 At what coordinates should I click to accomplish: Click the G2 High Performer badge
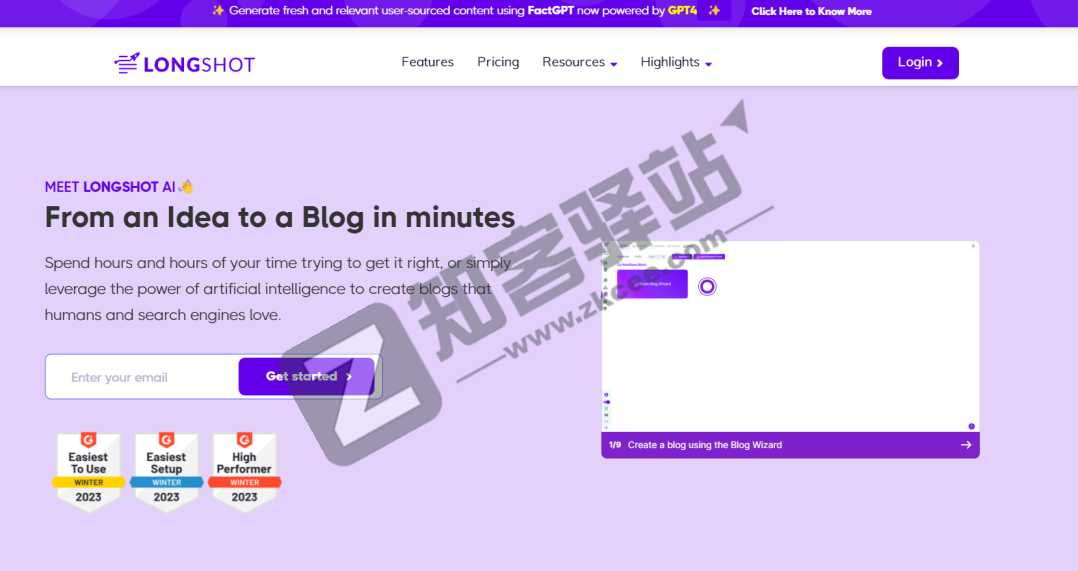tap(244, 471)
